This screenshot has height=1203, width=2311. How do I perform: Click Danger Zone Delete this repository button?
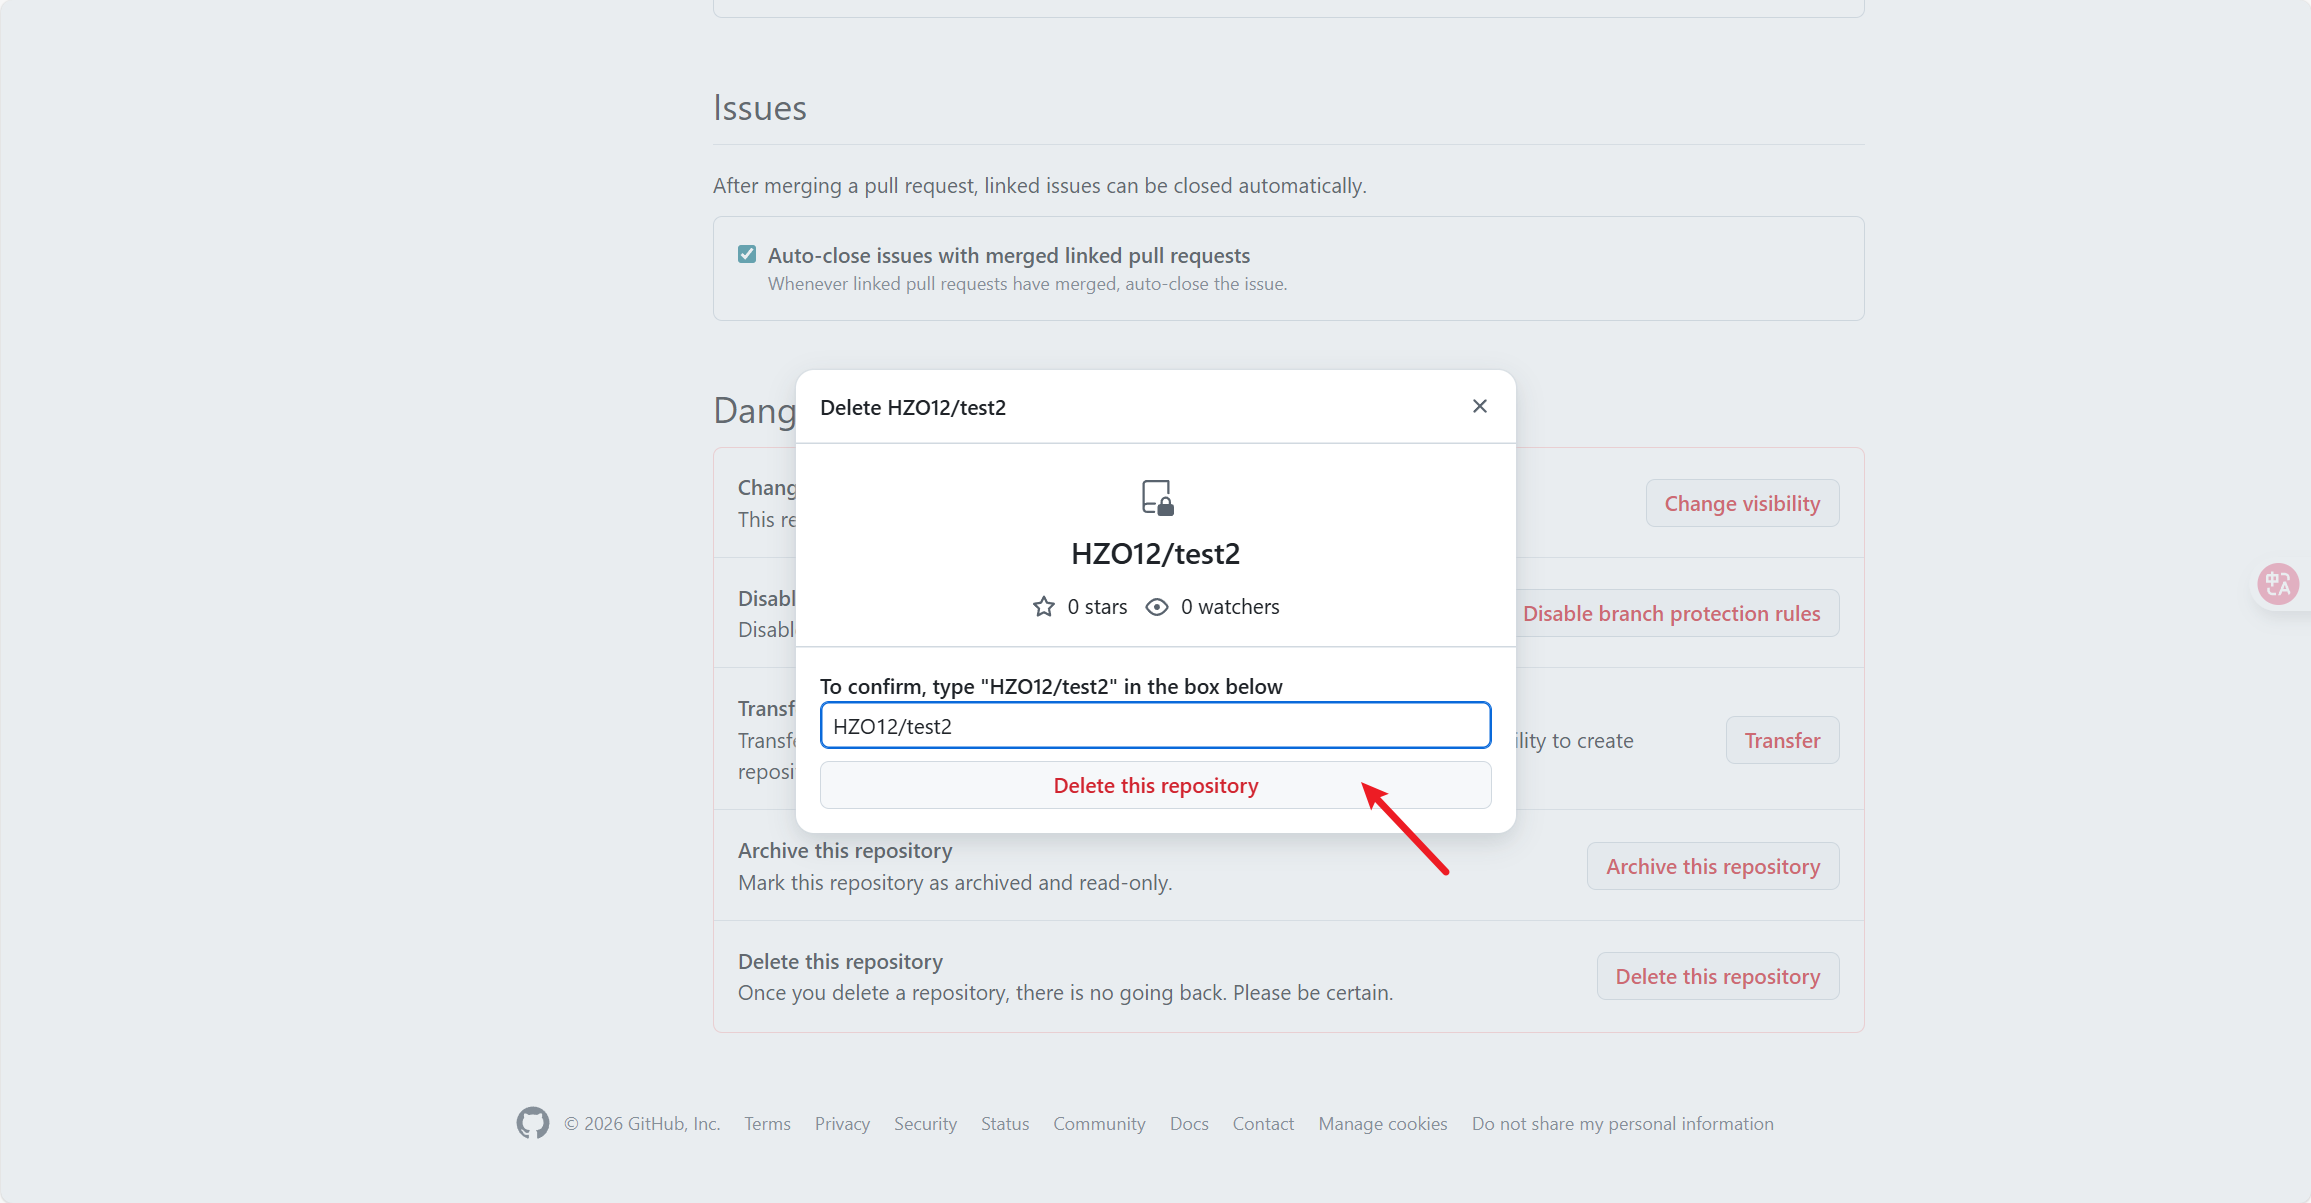click(1717, 977)
